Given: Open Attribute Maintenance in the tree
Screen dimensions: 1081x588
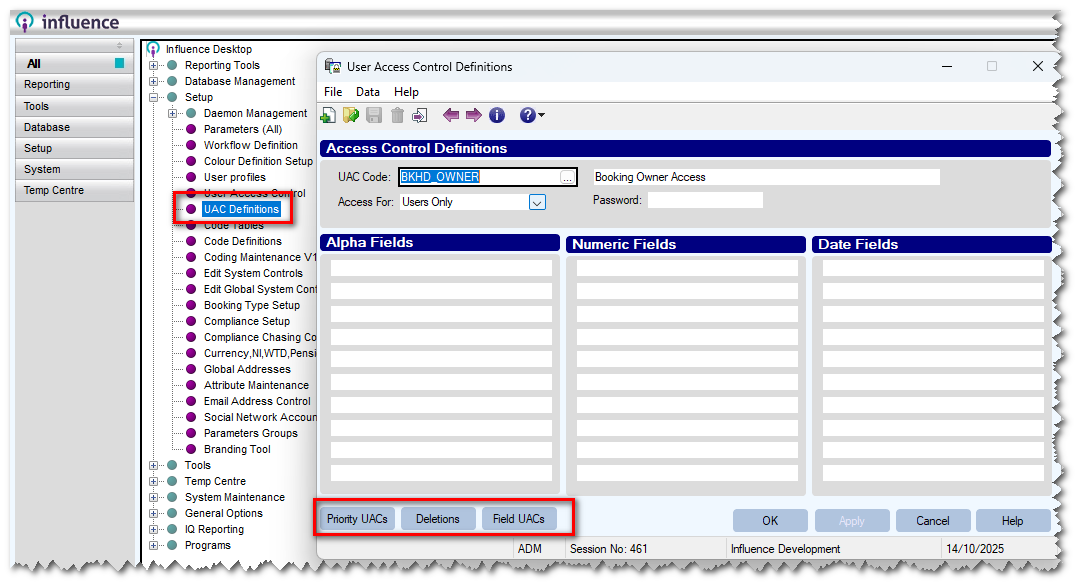Looking at the screenshot, I should coord(256,385).
